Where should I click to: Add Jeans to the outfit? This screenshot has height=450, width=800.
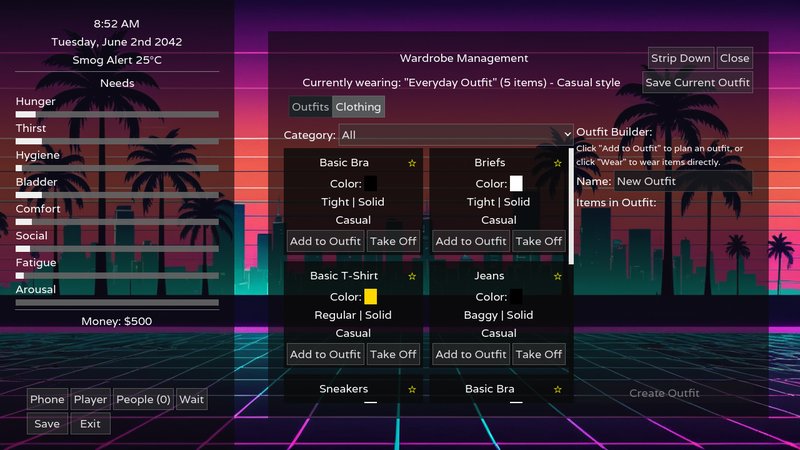(x=470, y=354)
